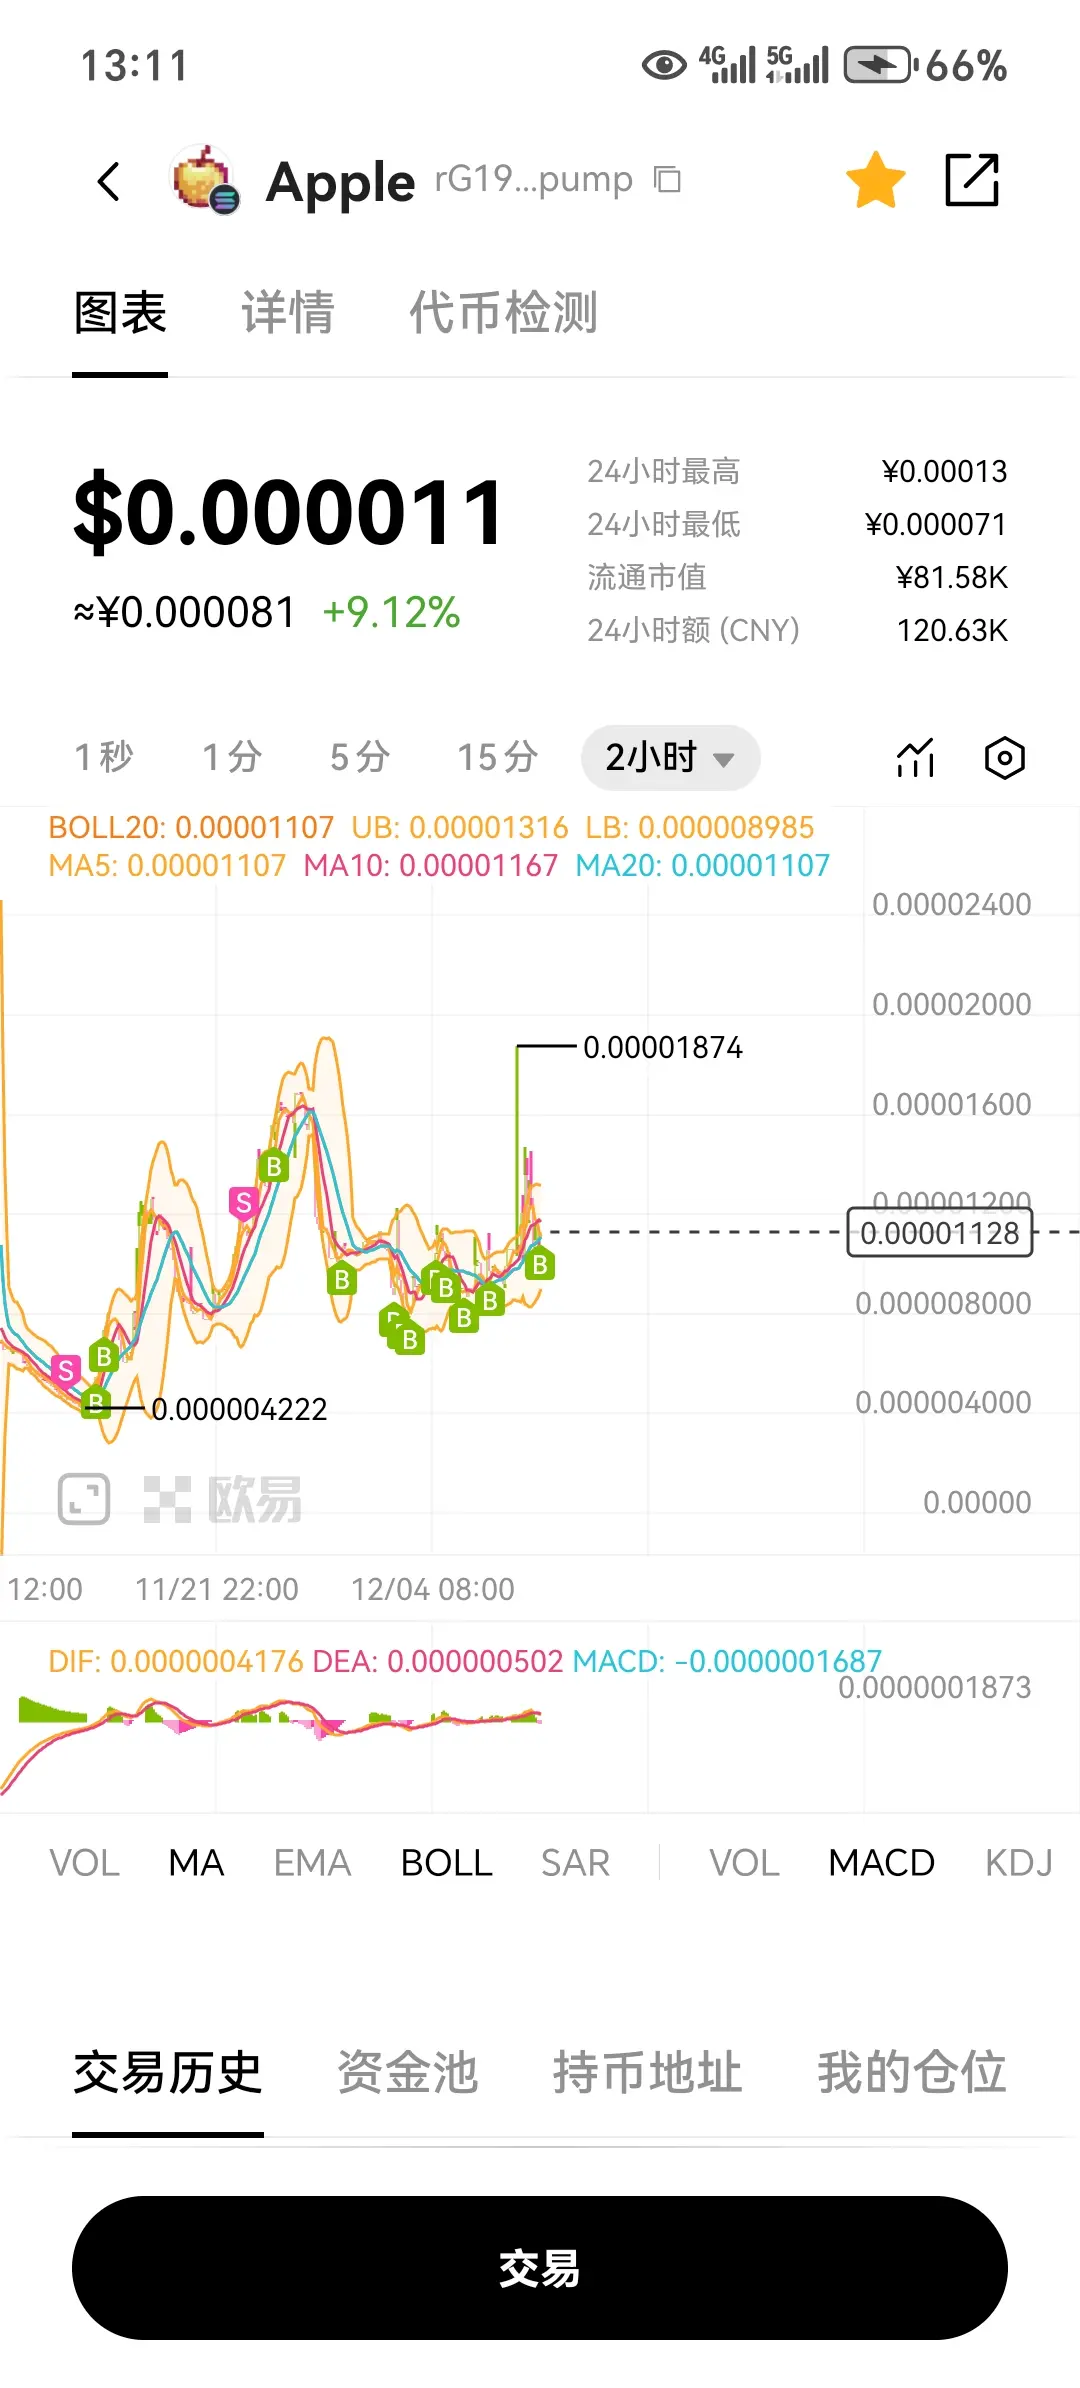Open the 持币地址 tab
Viewport: 1080px width, 2388px height.
648,2072
